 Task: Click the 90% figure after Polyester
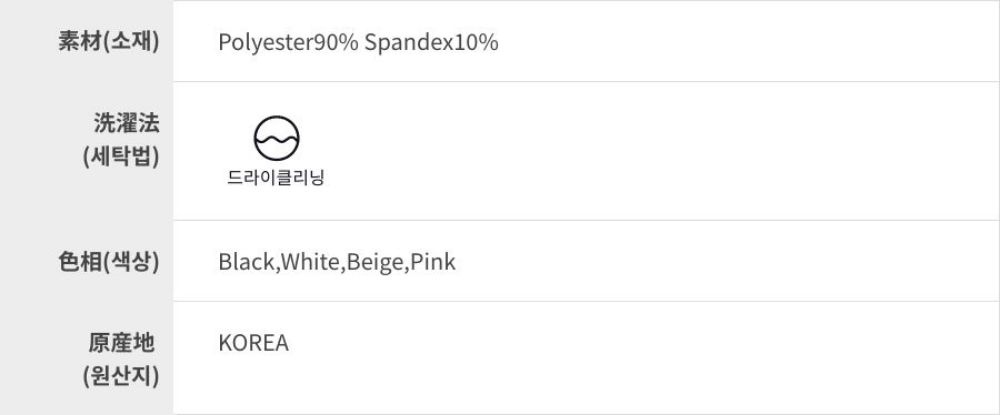tap(336, 43)
